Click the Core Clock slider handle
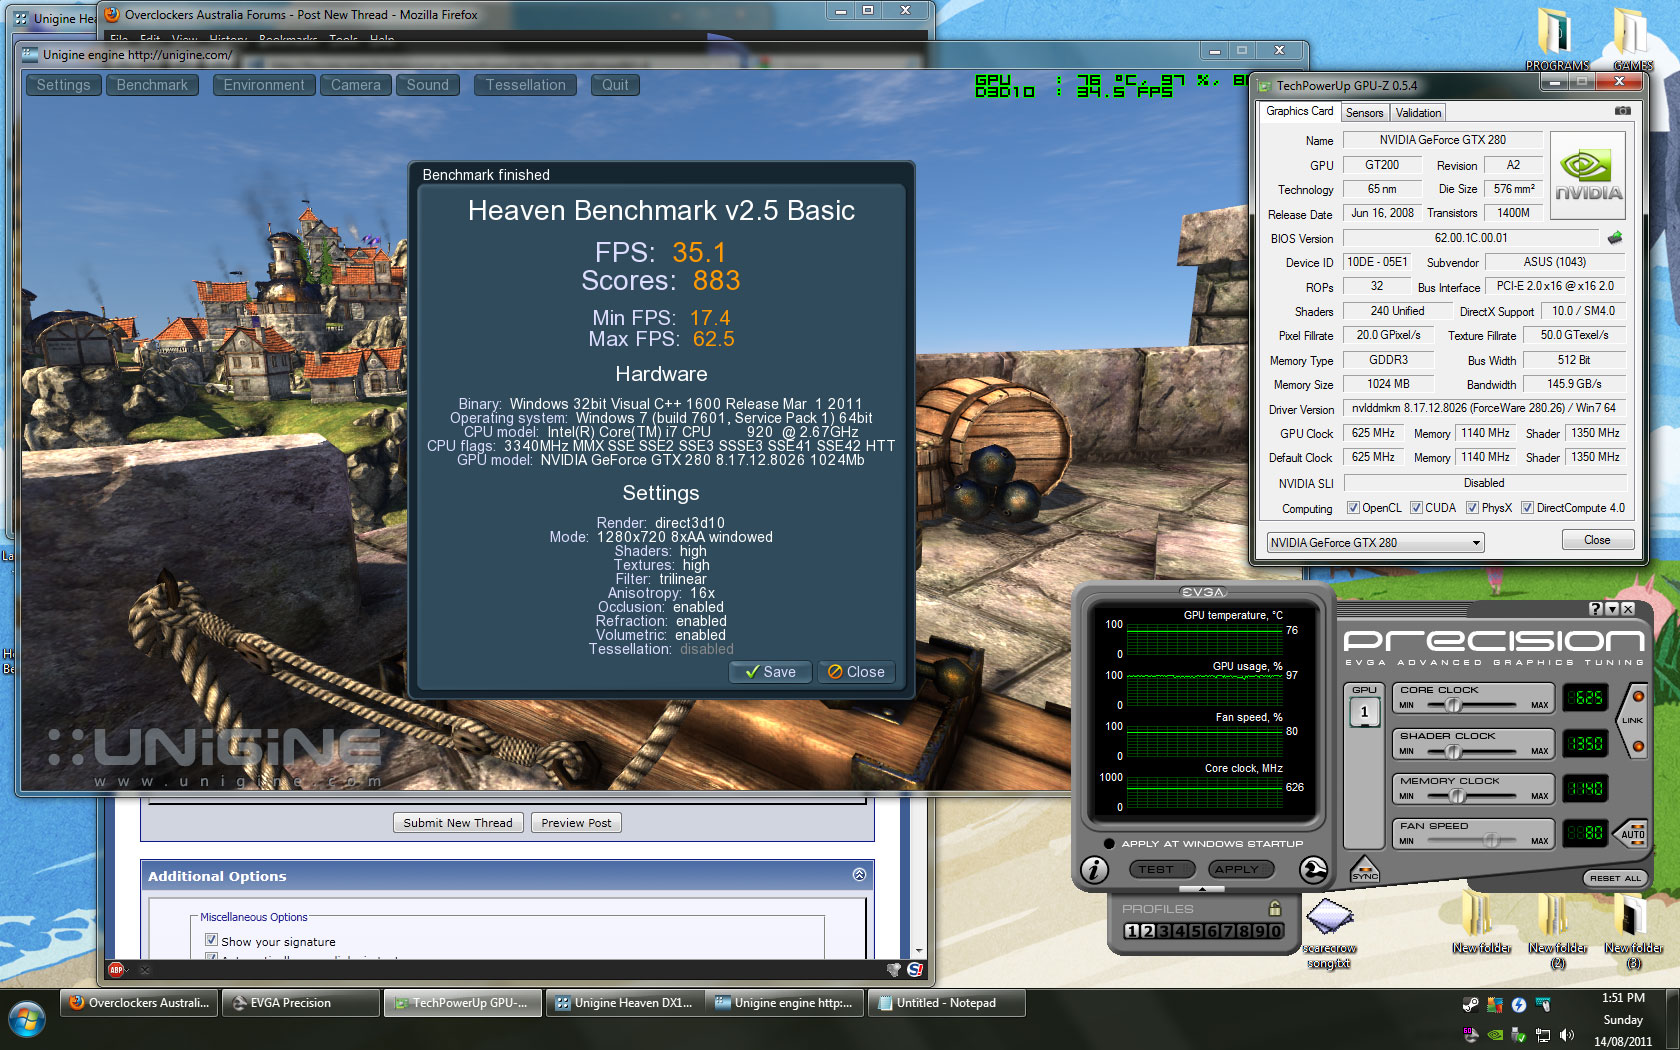 (1453, 705)
